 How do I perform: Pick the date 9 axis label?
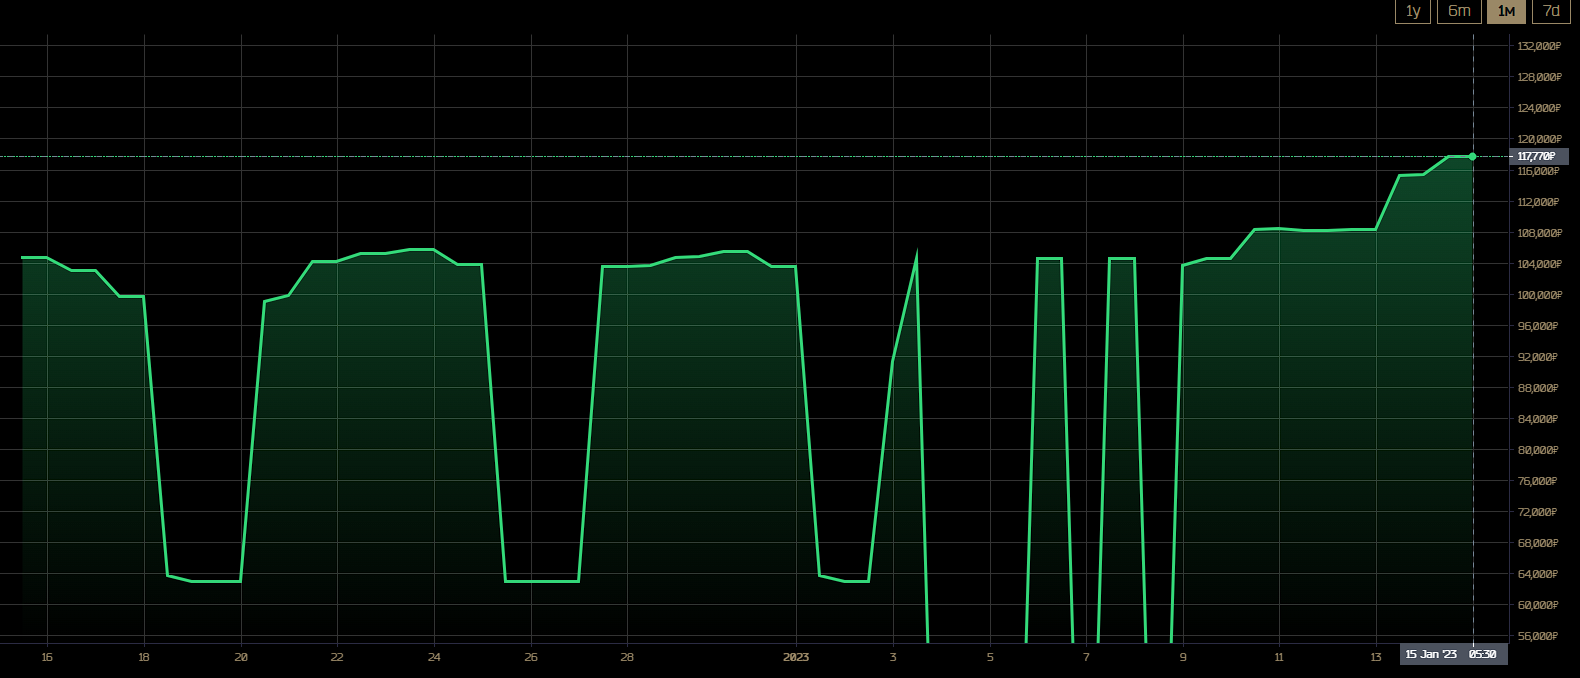tap(1183, 657)
